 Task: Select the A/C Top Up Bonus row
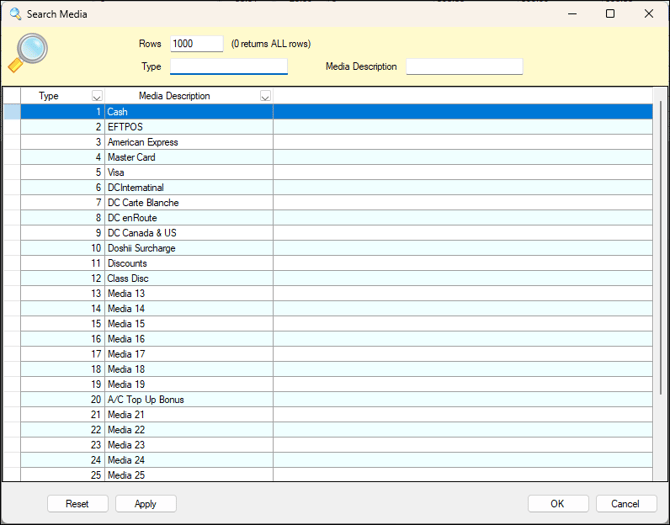click(x=336, y=399)
